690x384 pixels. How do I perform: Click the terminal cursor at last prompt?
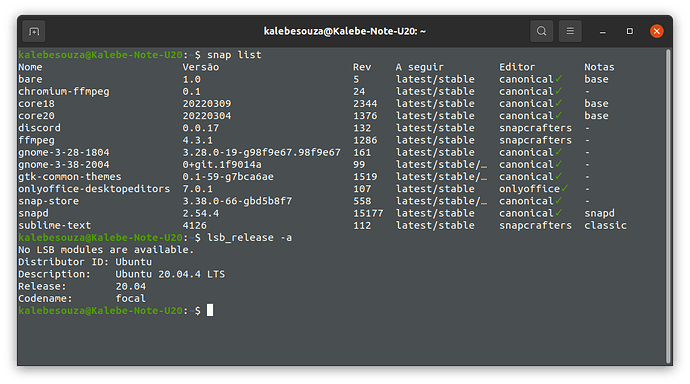tap(210, 310)
